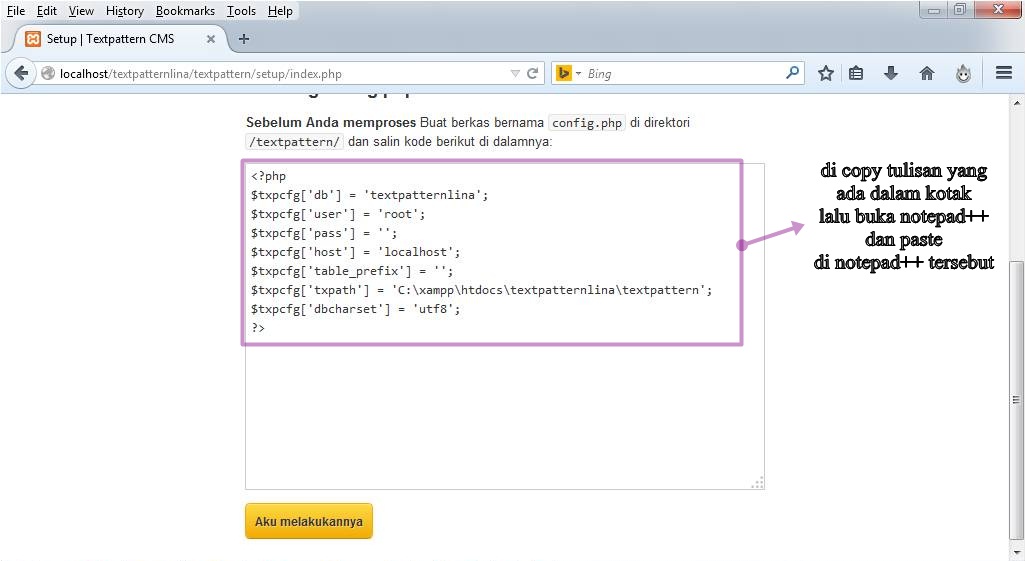Open downloads arrow icon
The image size is (1025, 561).
tap(891, 73)
